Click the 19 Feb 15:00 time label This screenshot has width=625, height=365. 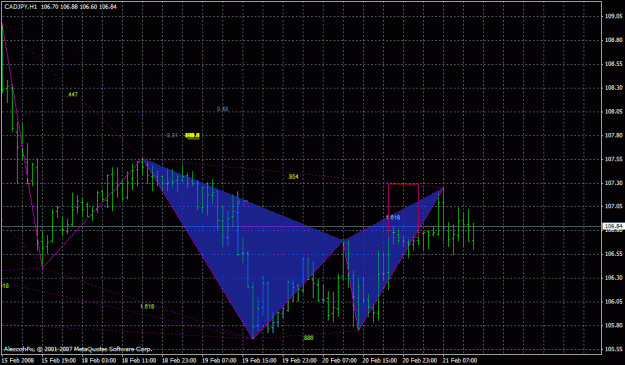(259, 361)
